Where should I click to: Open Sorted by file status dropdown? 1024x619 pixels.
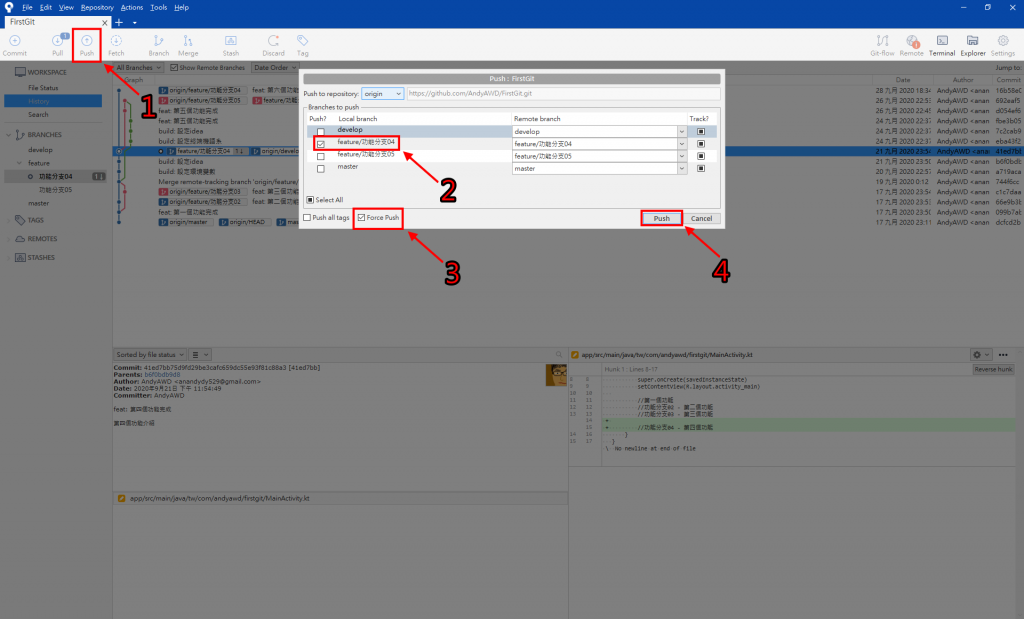click(150, 355)
